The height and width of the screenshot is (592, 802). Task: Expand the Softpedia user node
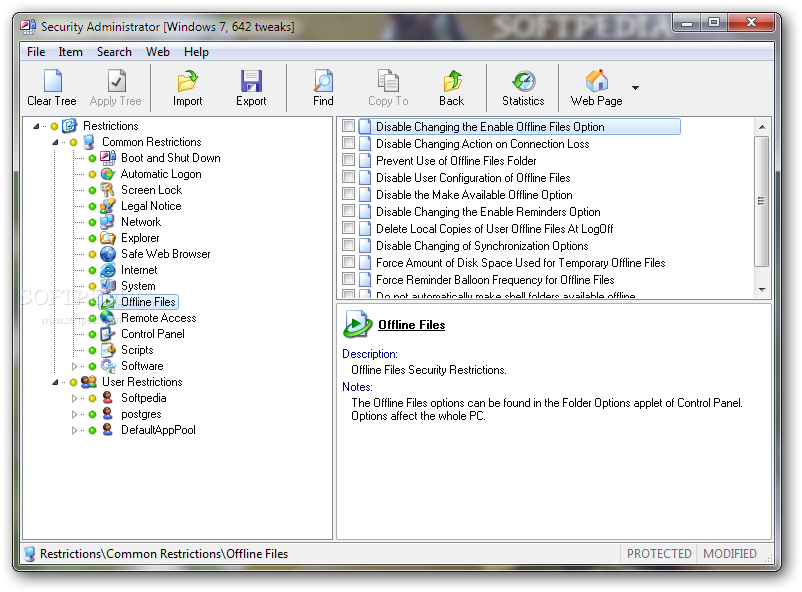[74, 398]
